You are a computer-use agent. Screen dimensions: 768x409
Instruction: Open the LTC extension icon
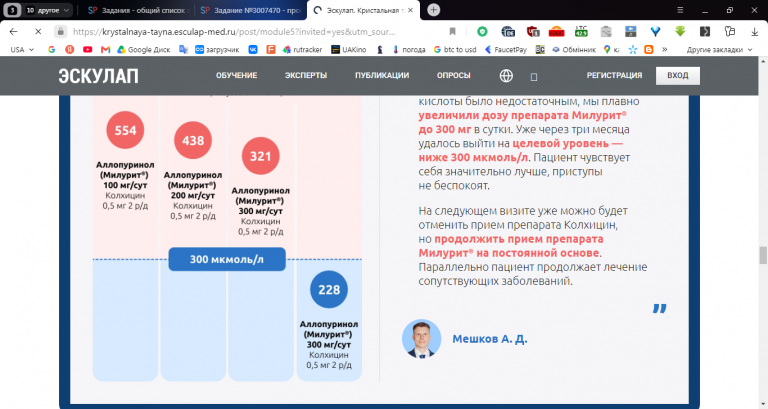tap(581, 31)
